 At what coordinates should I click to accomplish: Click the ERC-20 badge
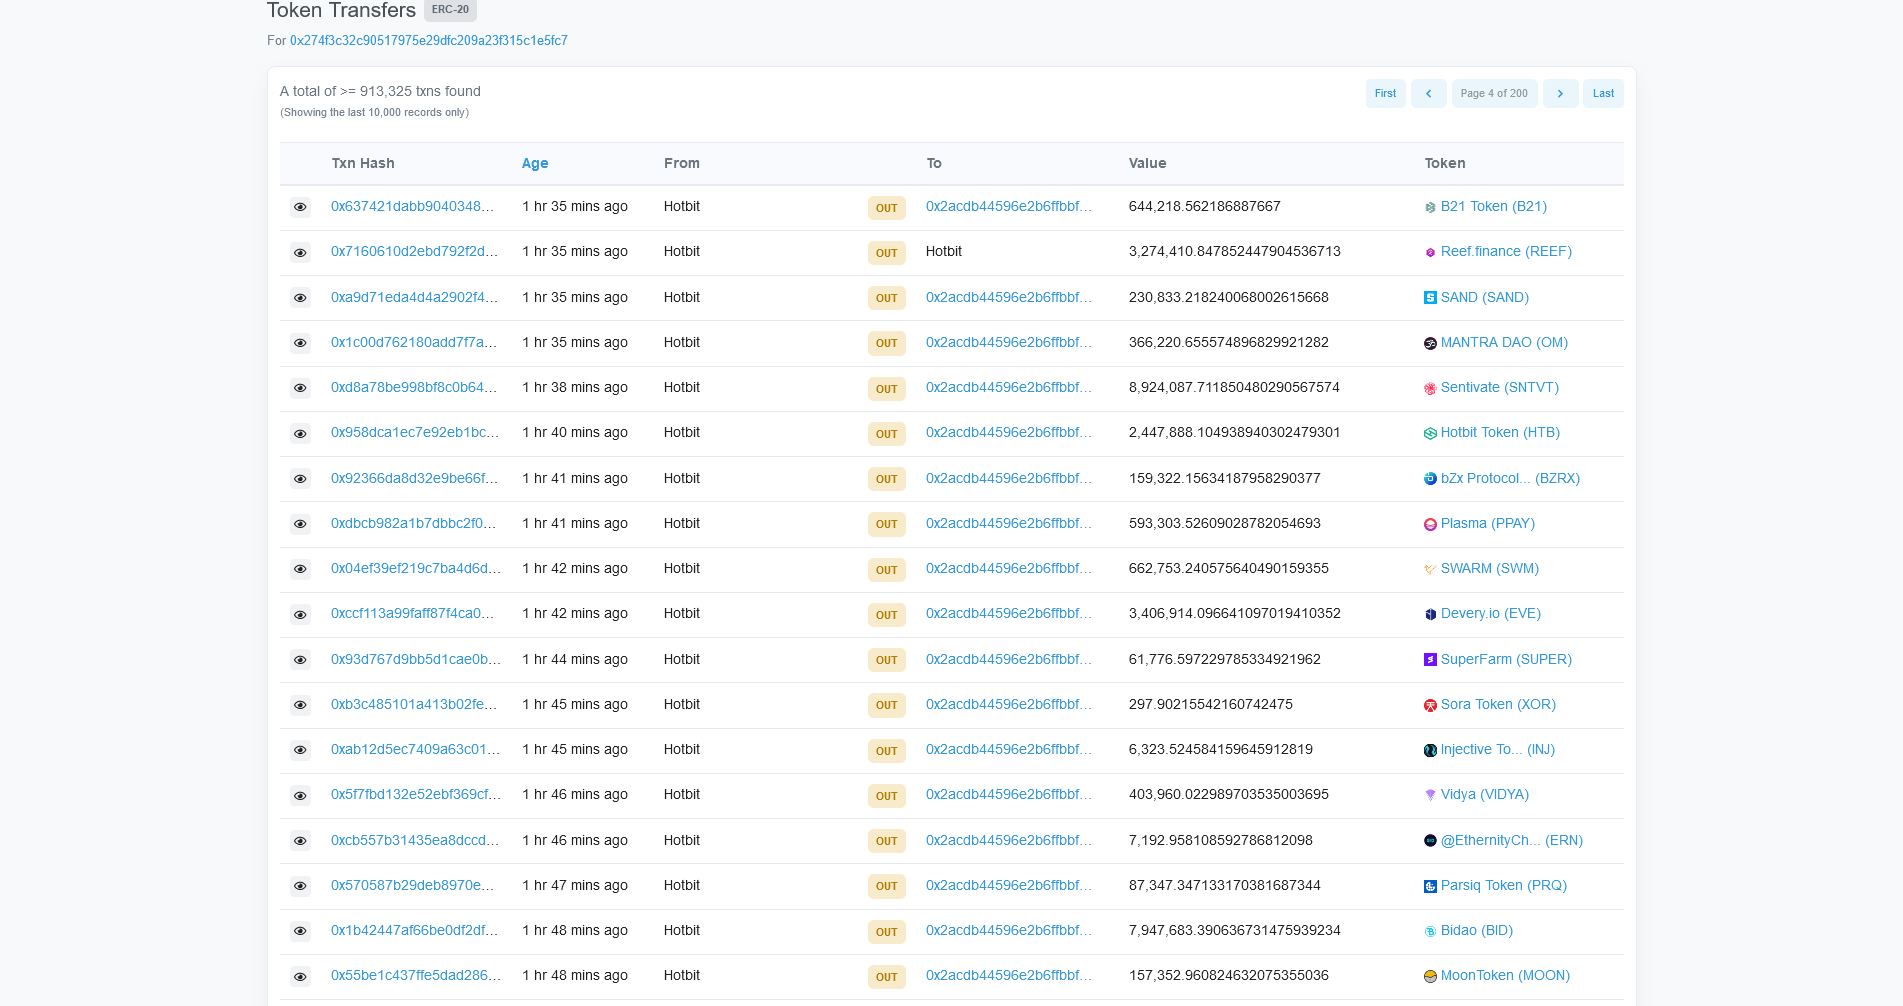[450, 10]
